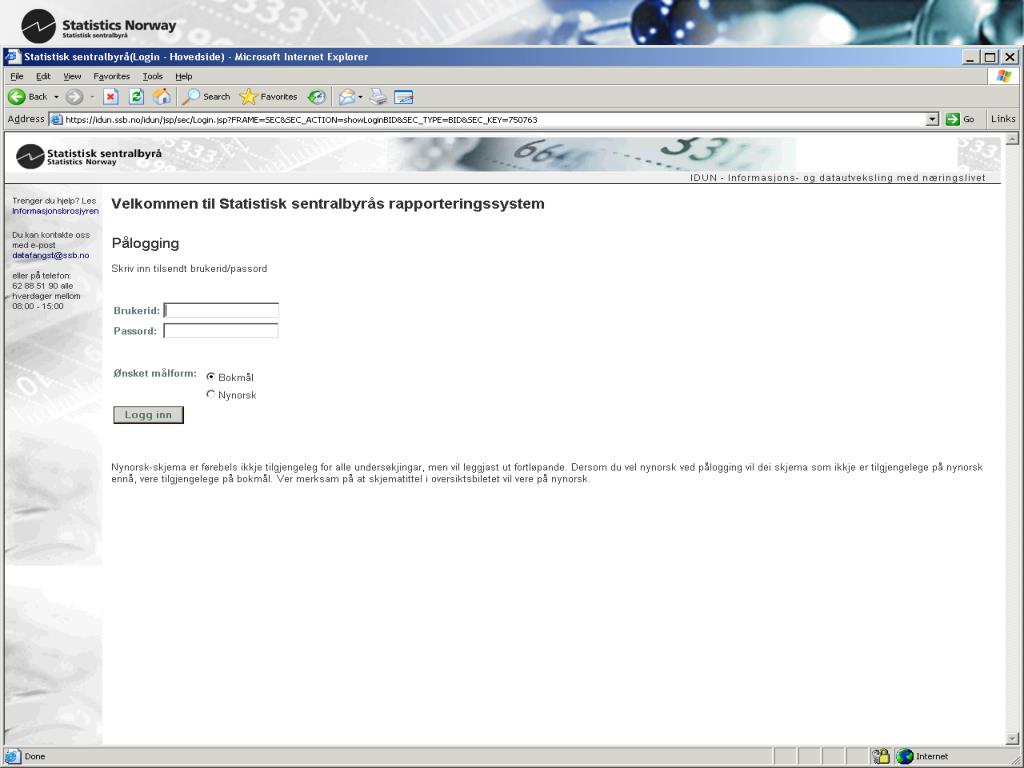The width and height of the screenshot is (1024, 768).
Task: Click the padlock security icon in status bar
Action: coord(880,756)
